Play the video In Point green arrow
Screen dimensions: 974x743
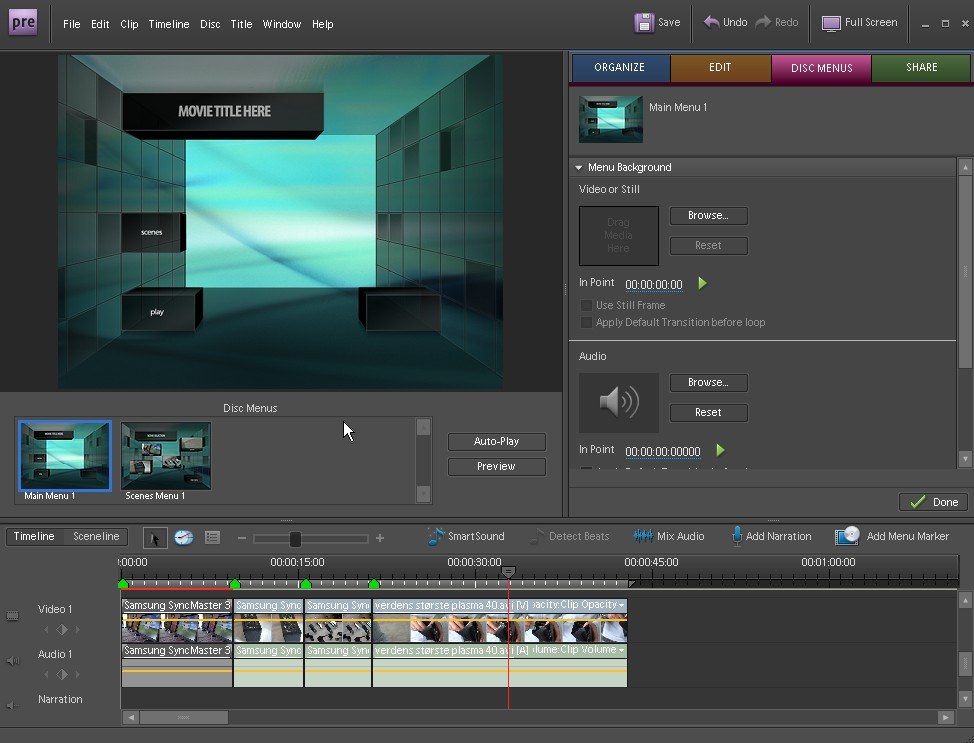[x=702, y=284]
